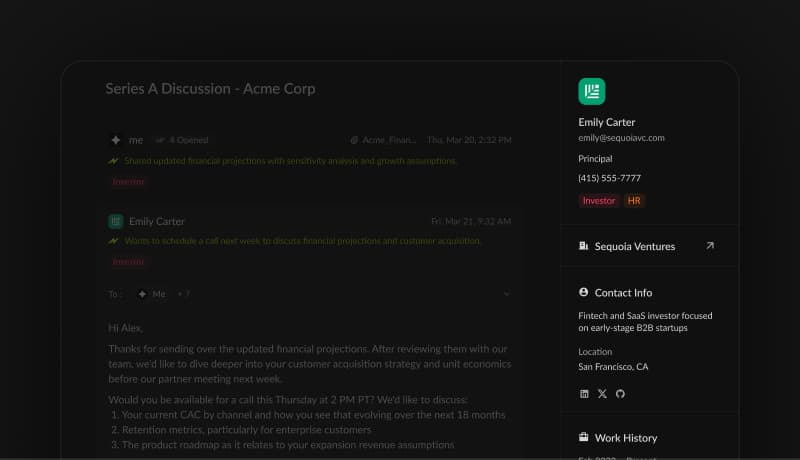Open the Sequoia Ventures company section
The width and height of the screenshot is (800, 460).
[649, 246]
